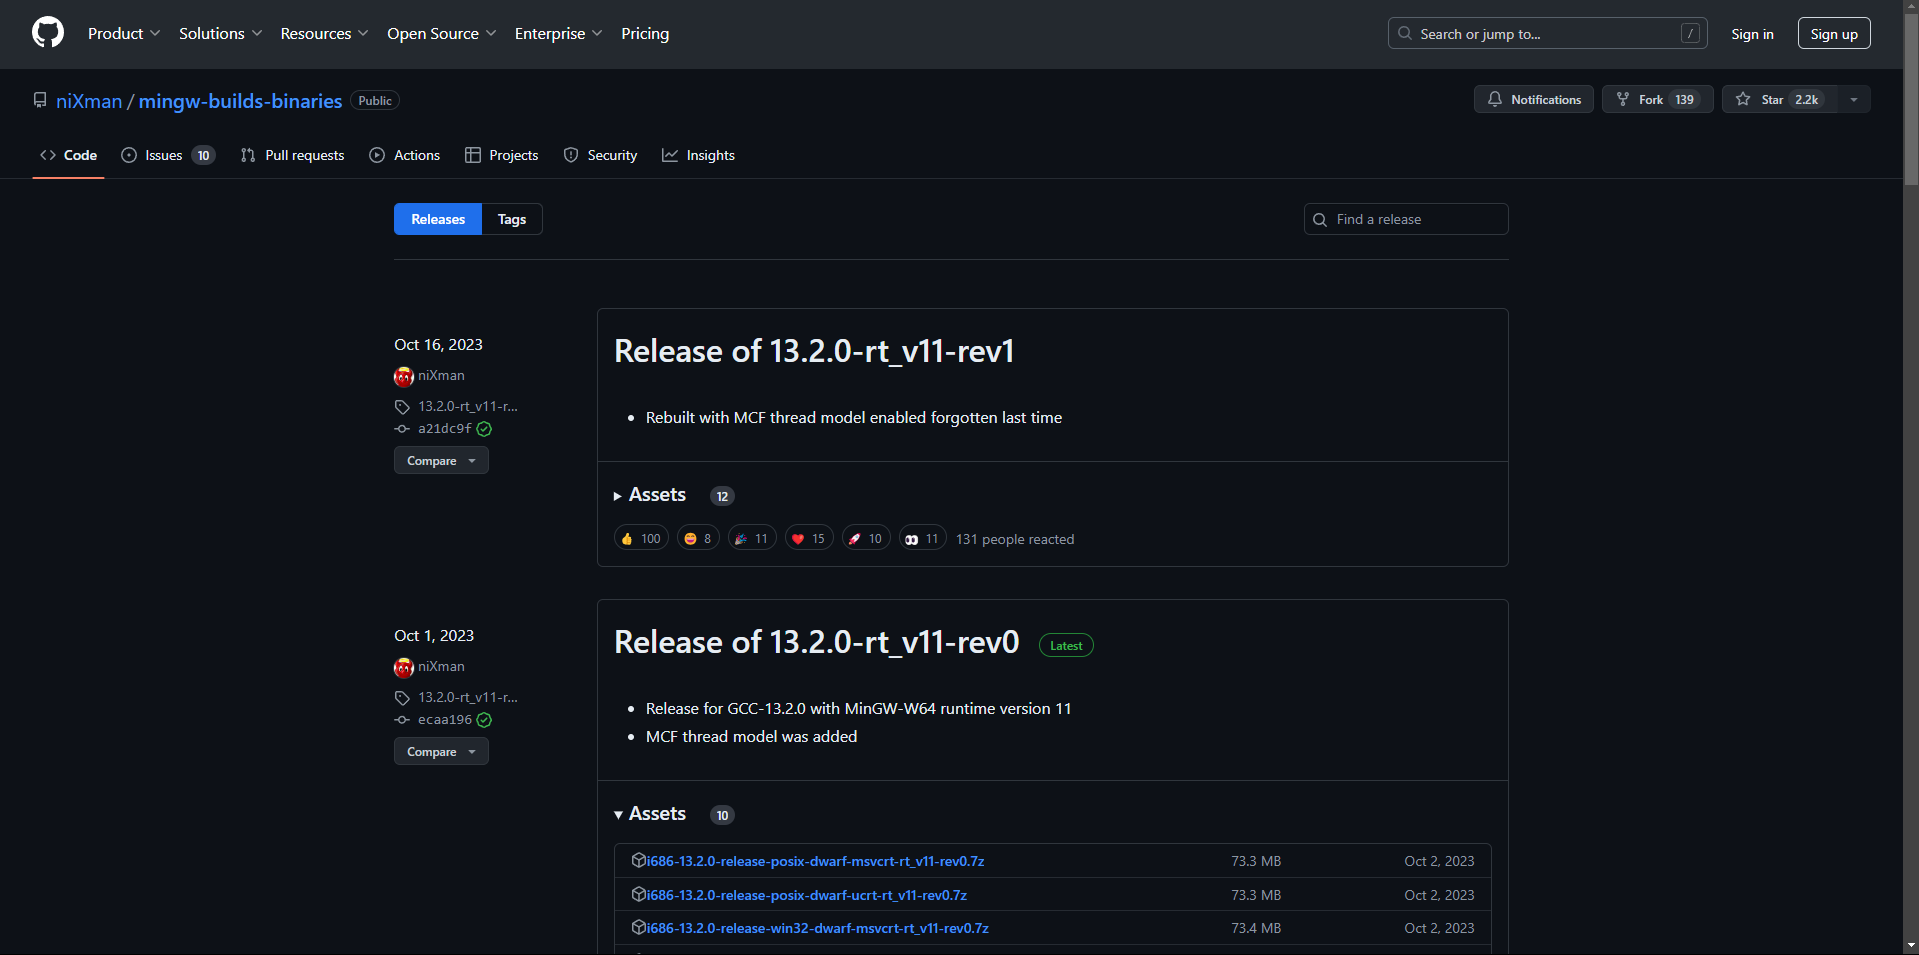Open the Product navigation dropdown
The width and height of the screenshot is (1919, 955).
[x=124, y=33]
